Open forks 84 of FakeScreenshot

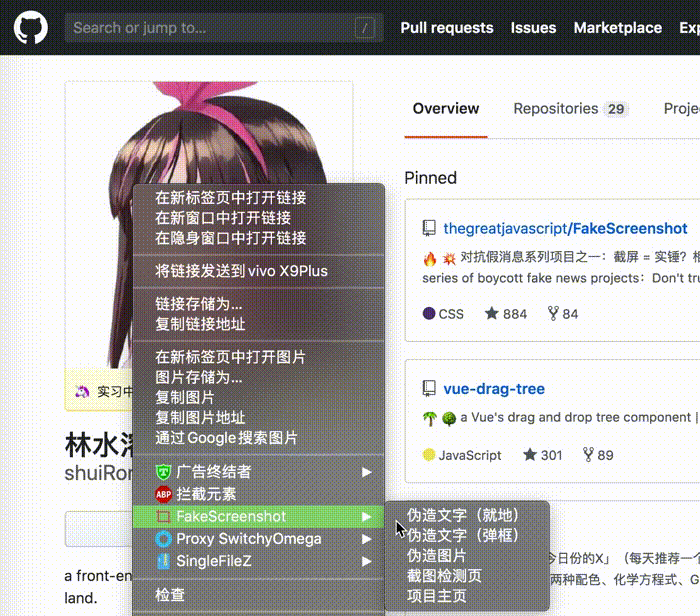562,314
